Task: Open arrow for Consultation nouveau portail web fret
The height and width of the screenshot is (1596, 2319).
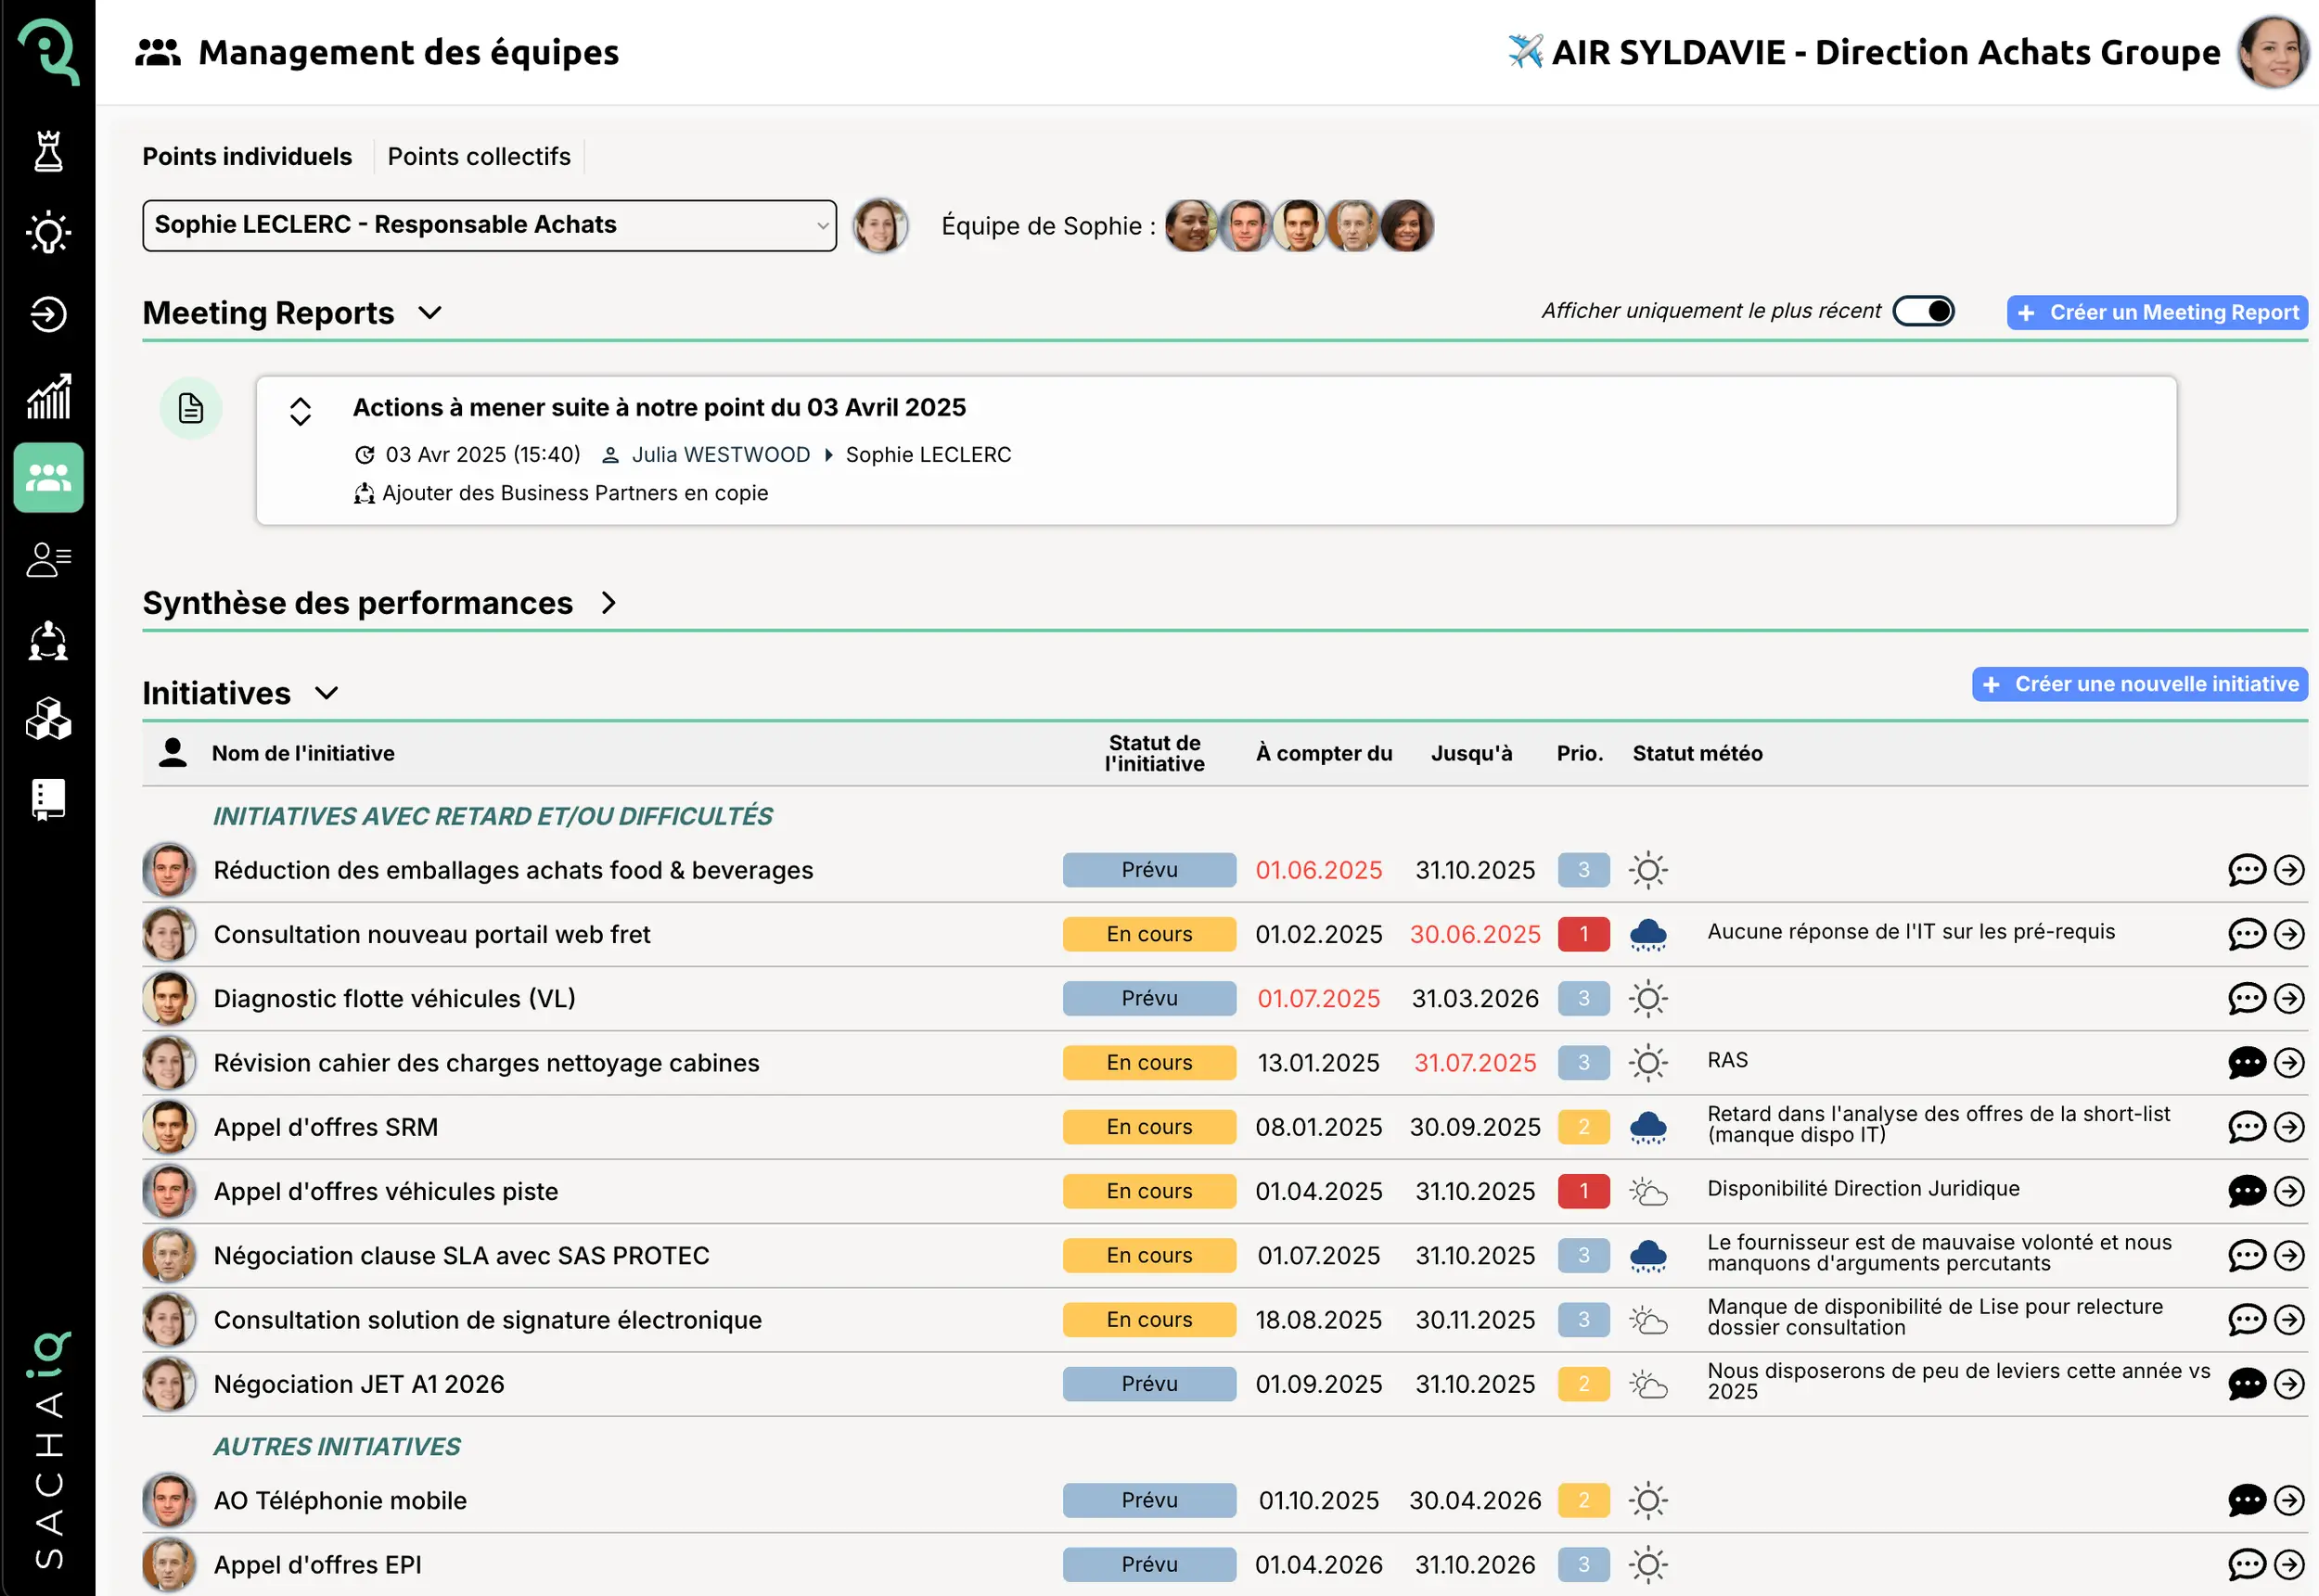Action: pos(2289,934)
